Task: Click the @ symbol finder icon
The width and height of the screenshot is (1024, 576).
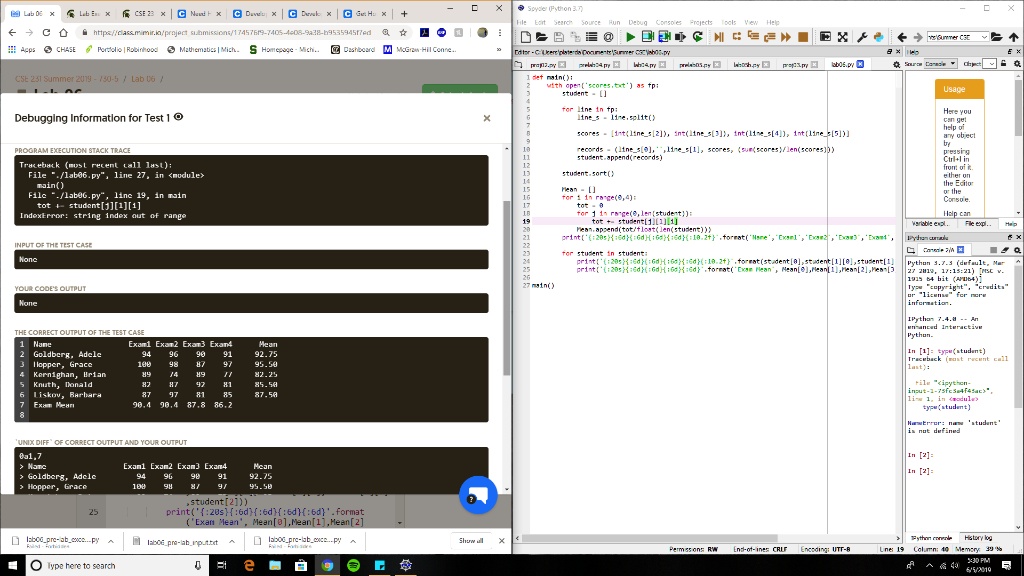Action: pyautogui.click(x=608, y=37)
